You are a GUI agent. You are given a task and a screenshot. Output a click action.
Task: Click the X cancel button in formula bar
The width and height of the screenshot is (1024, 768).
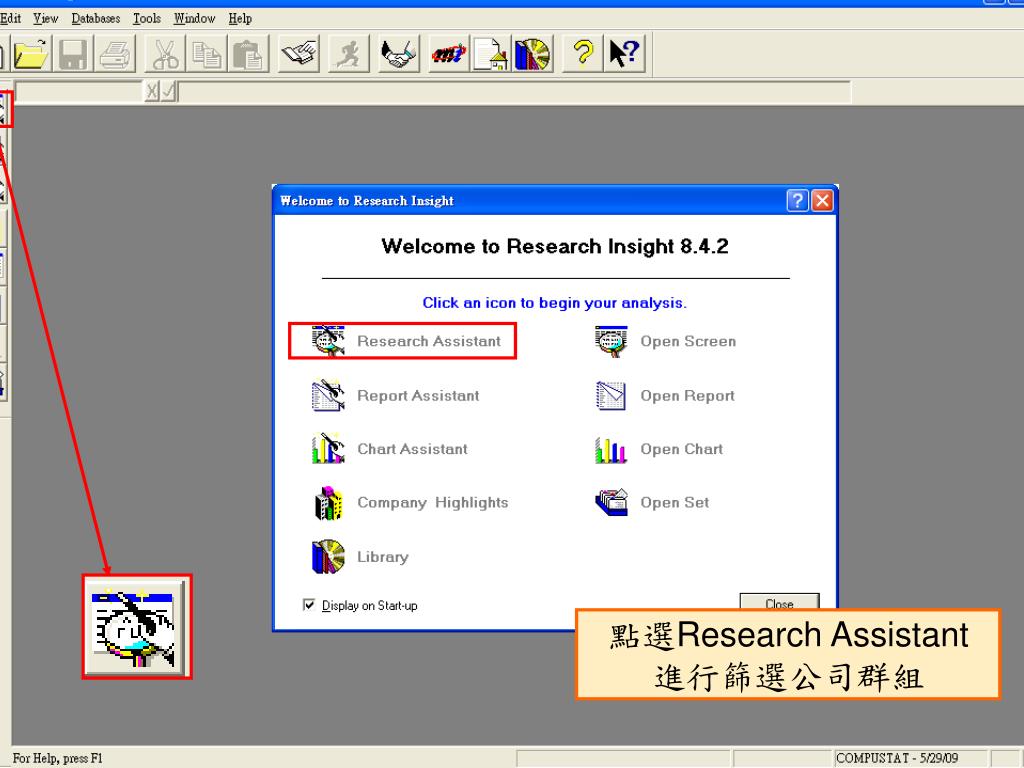[152, 91]
